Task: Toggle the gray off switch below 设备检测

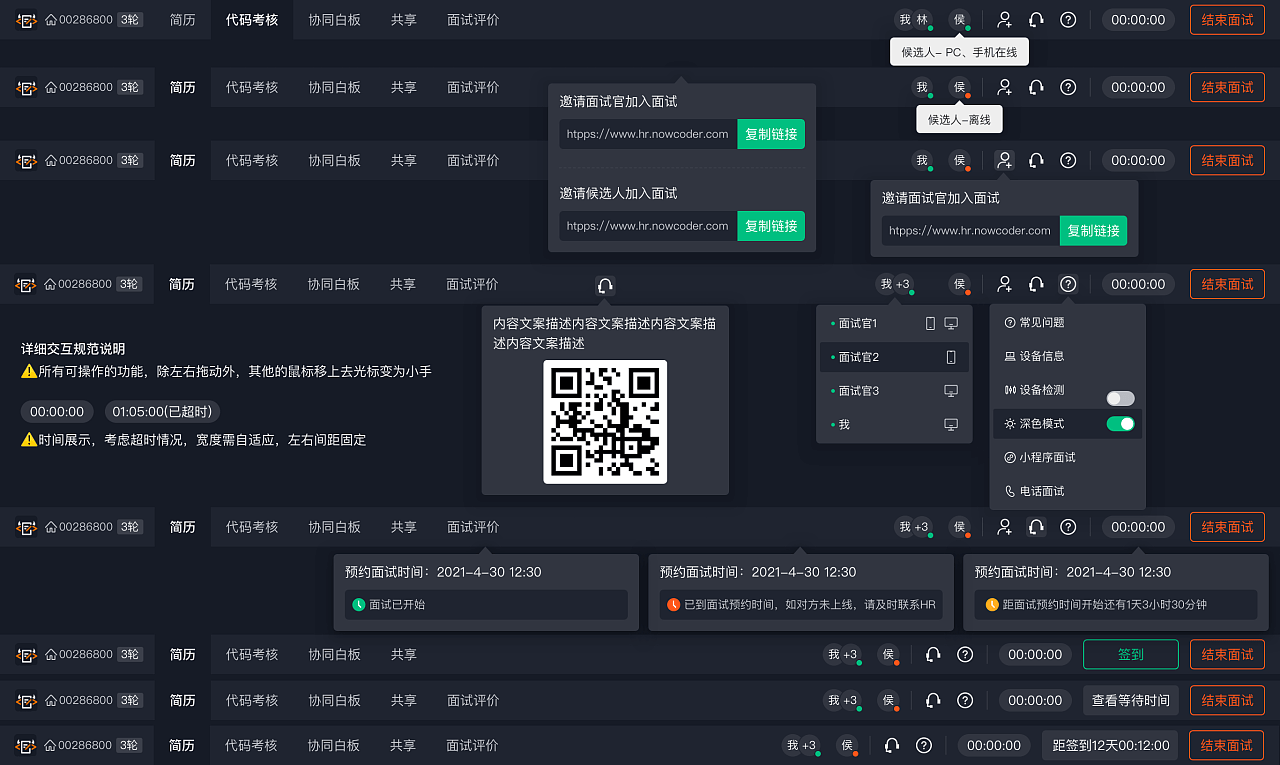Action: coord(1120,398)
